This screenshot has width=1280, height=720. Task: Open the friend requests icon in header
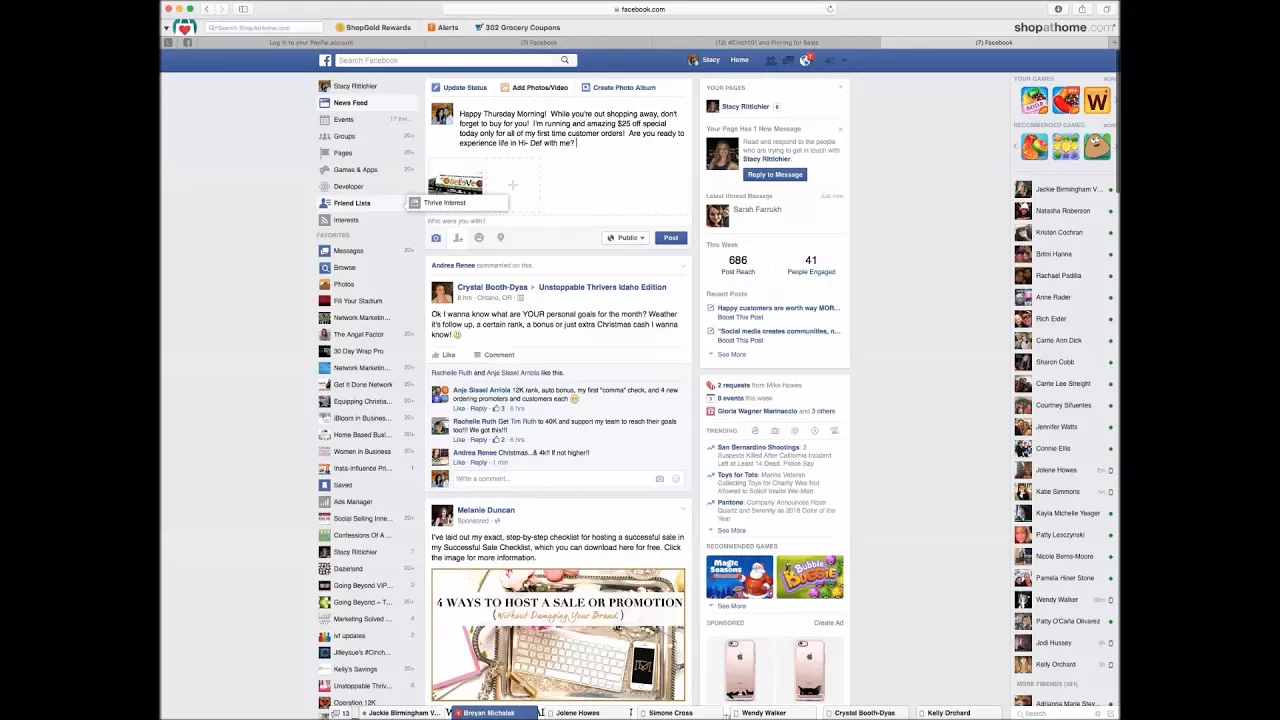click(771, 60)
